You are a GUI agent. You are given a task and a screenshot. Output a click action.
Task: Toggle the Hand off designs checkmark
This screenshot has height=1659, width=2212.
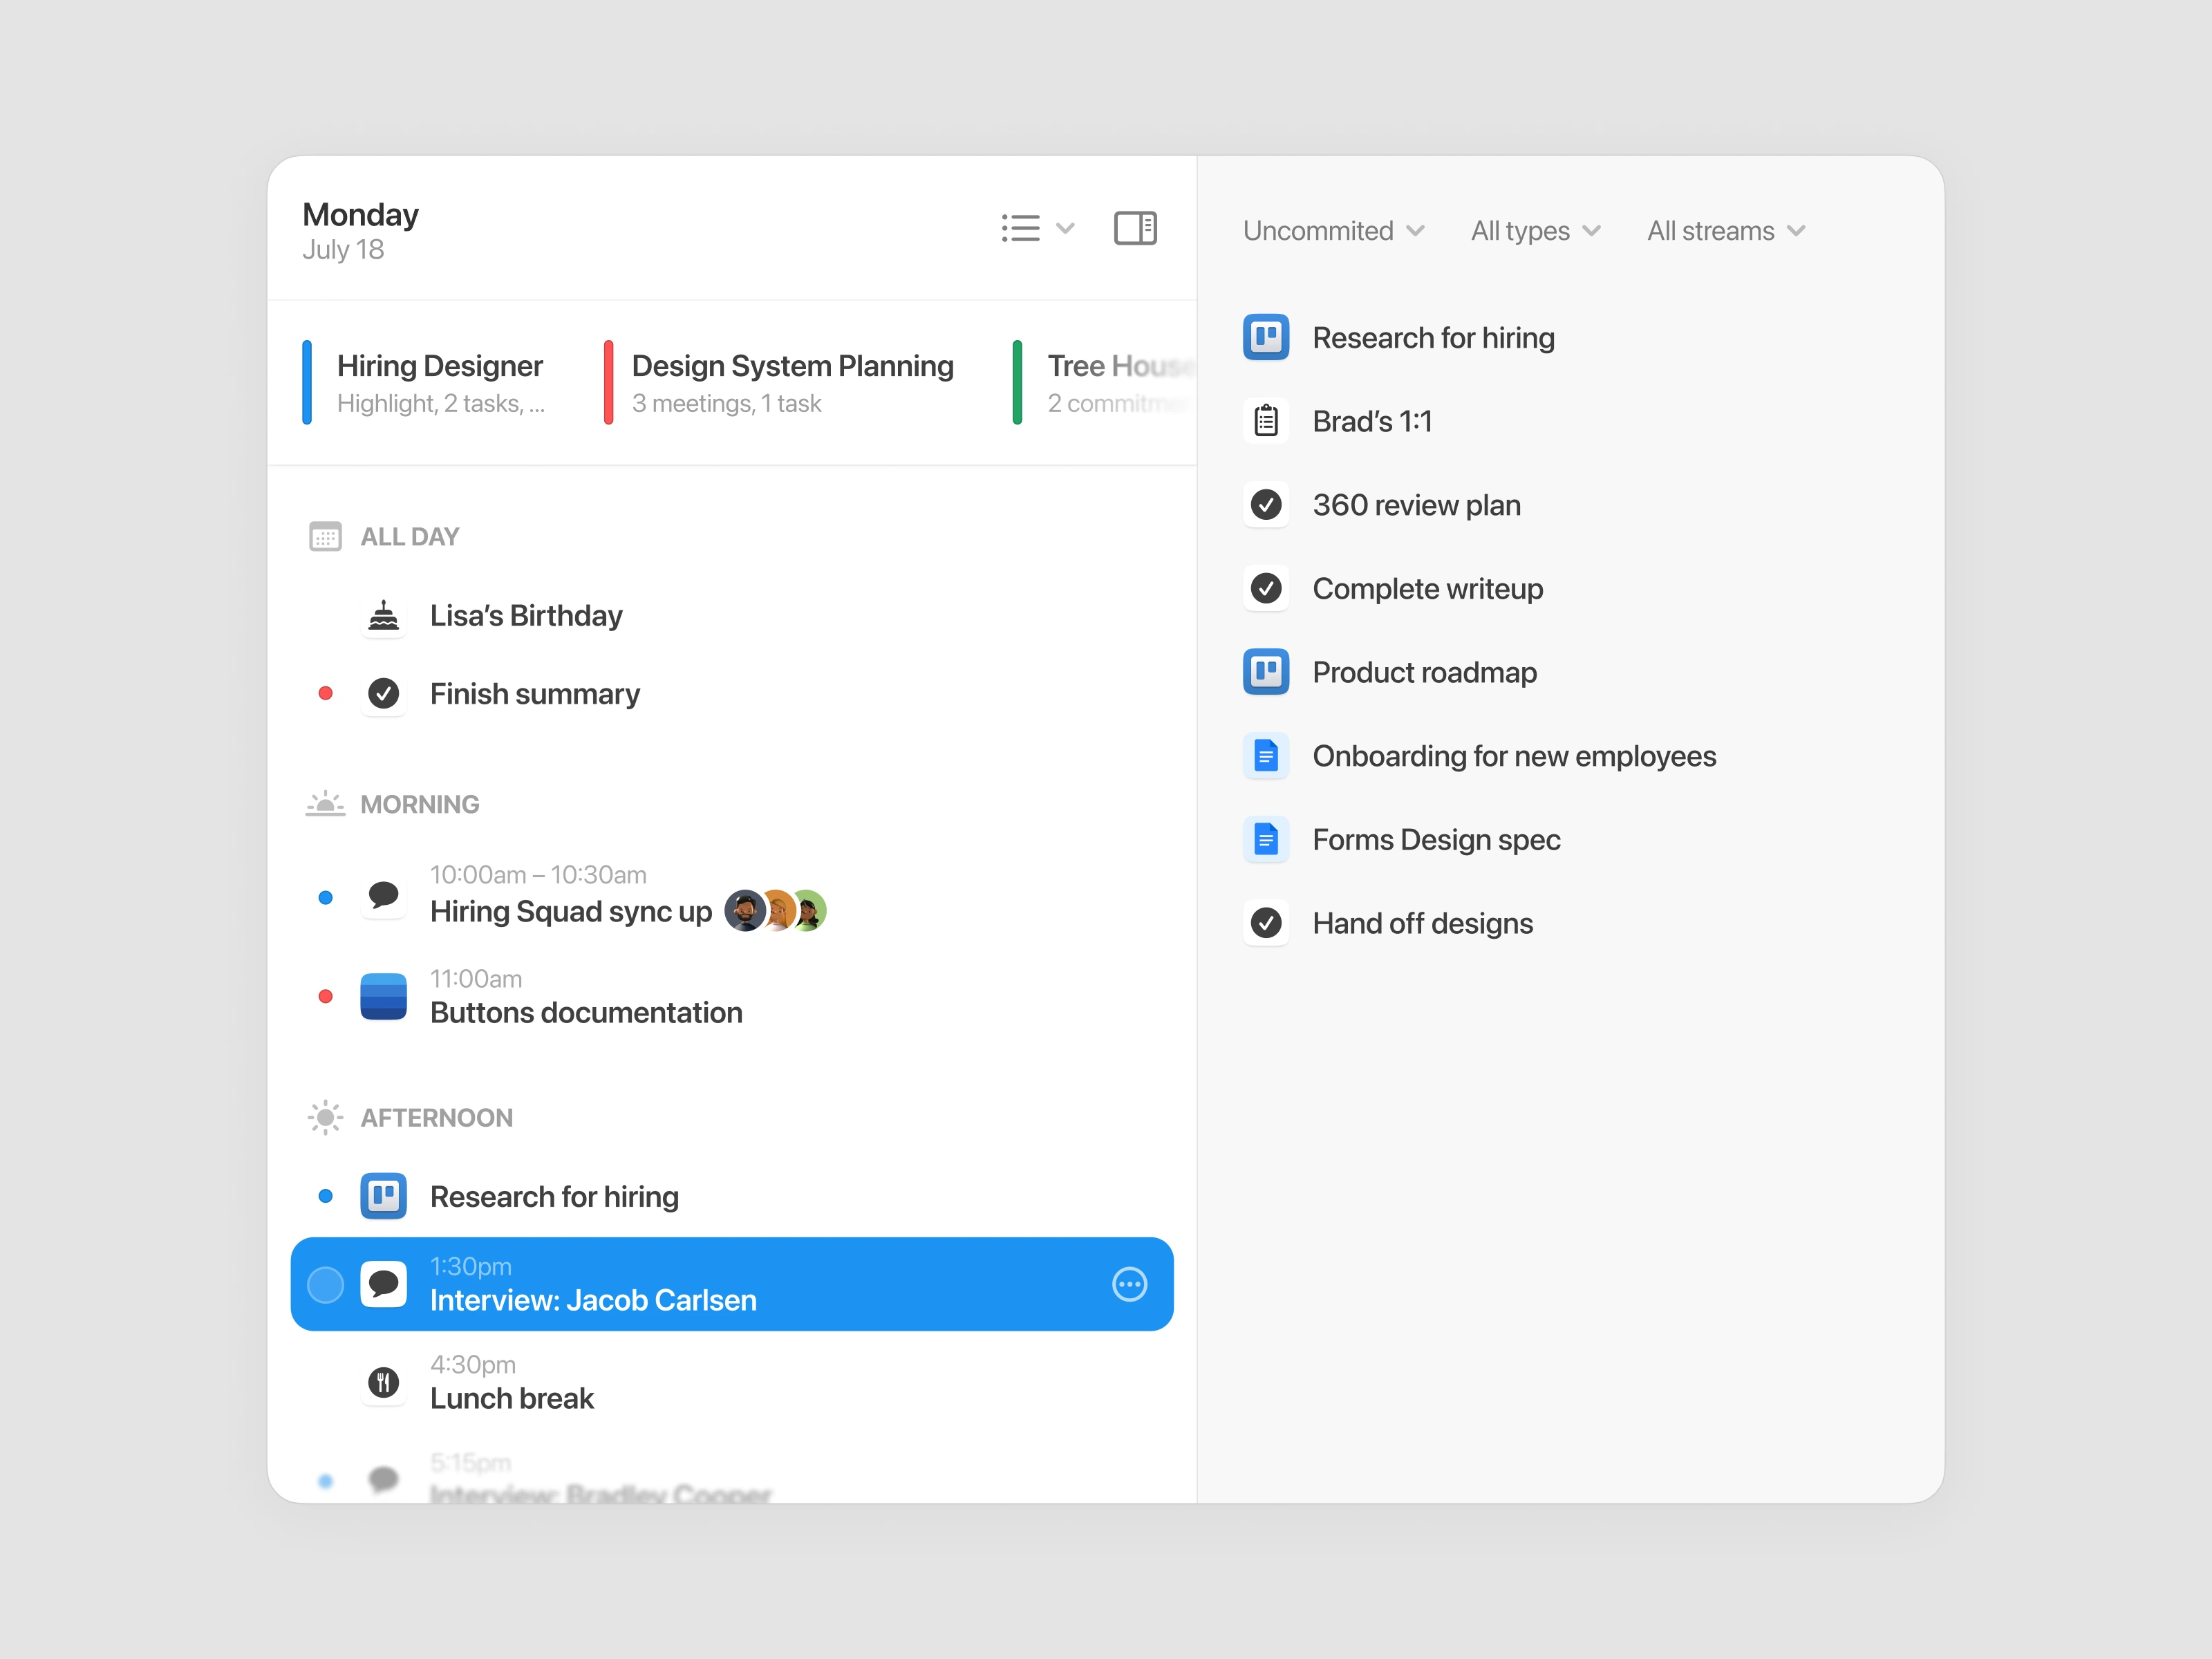[1265, 923]
